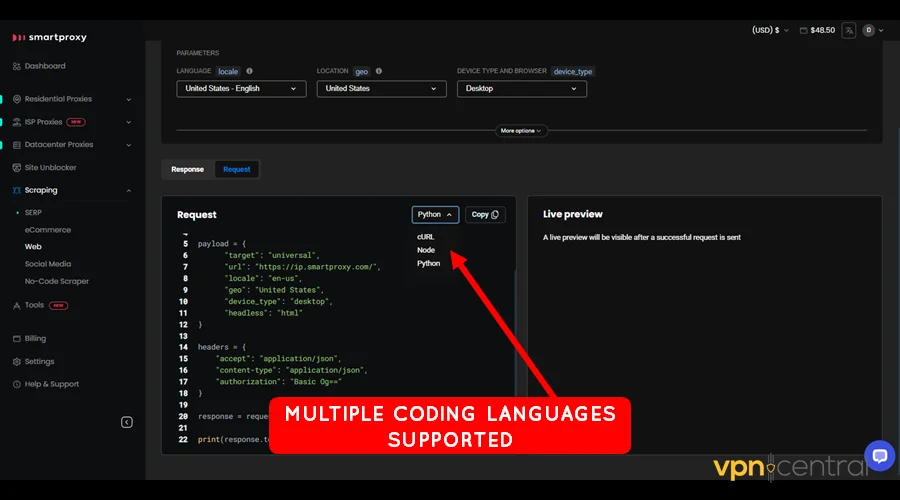Open the Language United States - English dropdown
The image size is (900, 500).
(241, 88)
